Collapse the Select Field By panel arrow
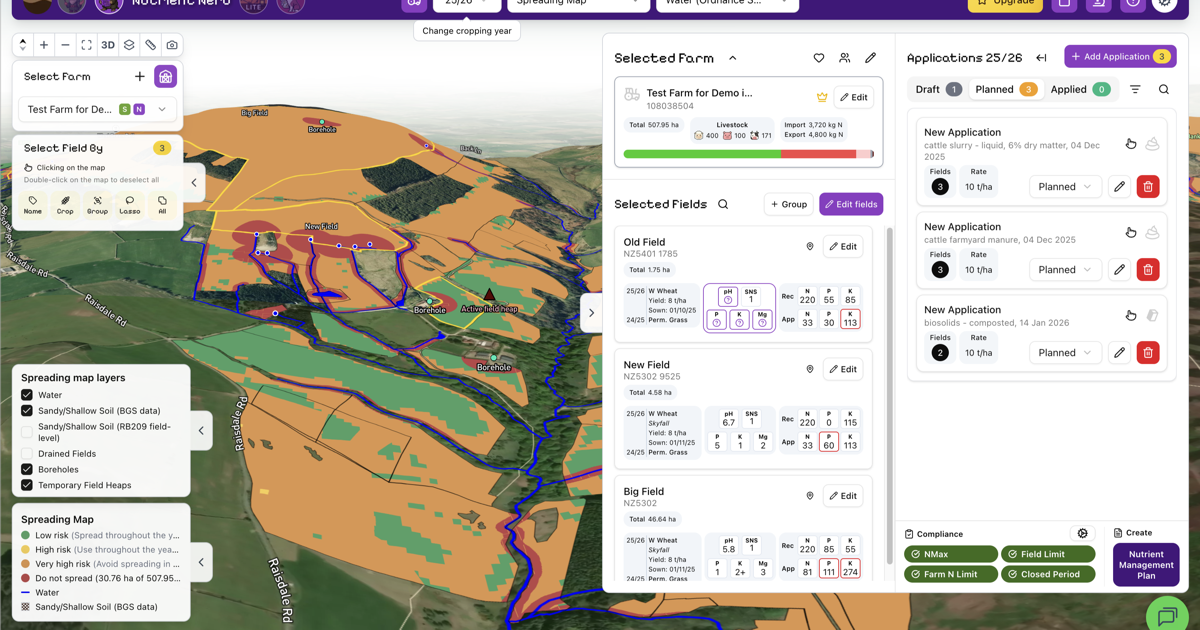This screenshot has height=630, width=1200. (194, 182)
